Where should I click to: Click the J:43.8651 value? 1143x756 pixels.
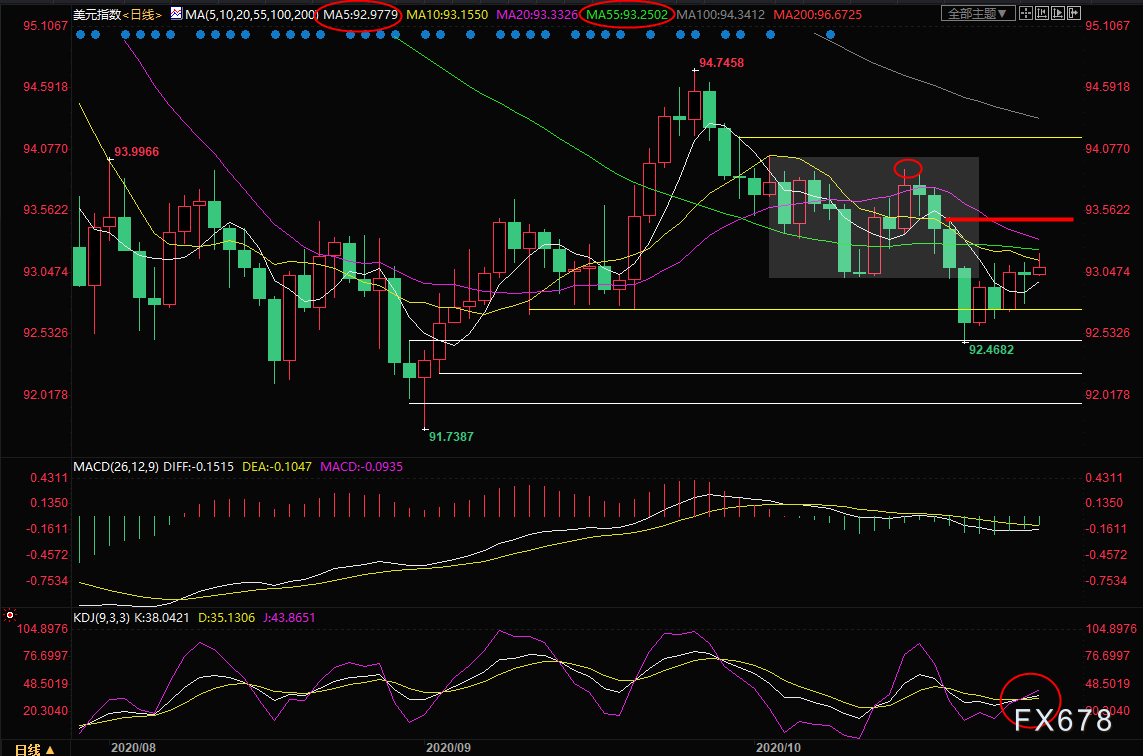coord(289,617)
